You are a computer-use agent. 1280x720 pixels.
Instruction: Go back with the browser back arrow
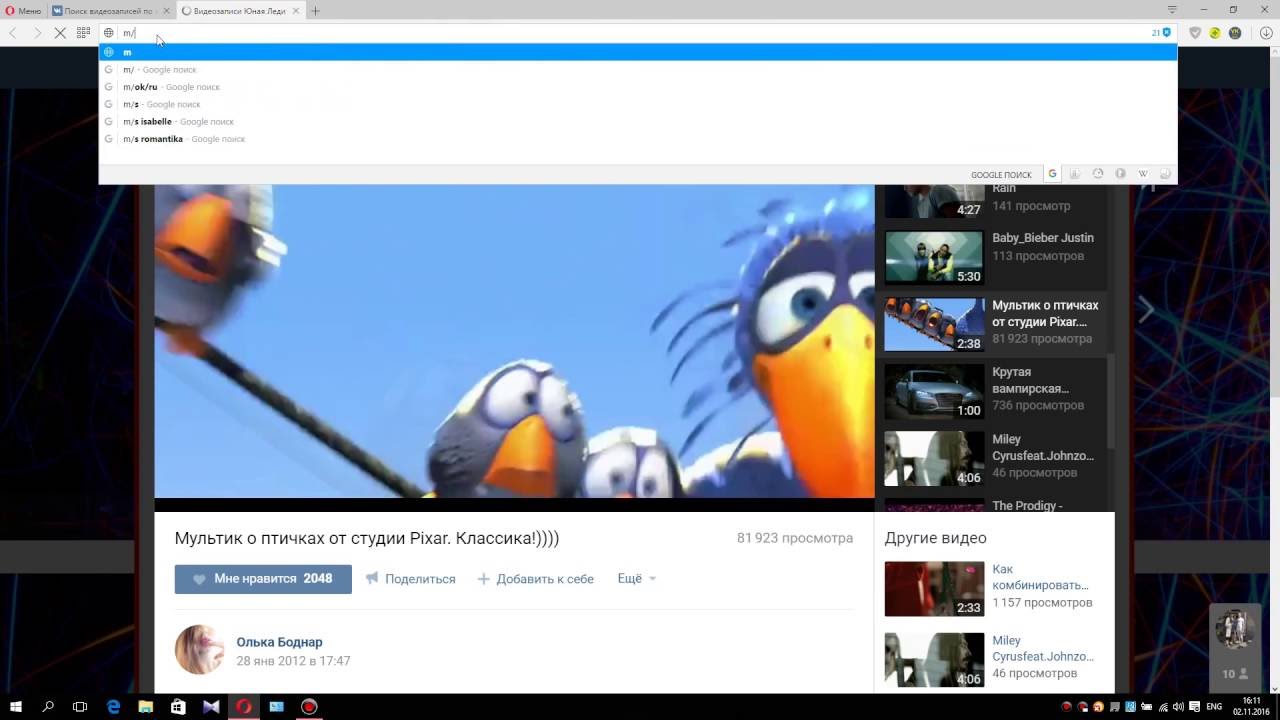coord(14,33)
